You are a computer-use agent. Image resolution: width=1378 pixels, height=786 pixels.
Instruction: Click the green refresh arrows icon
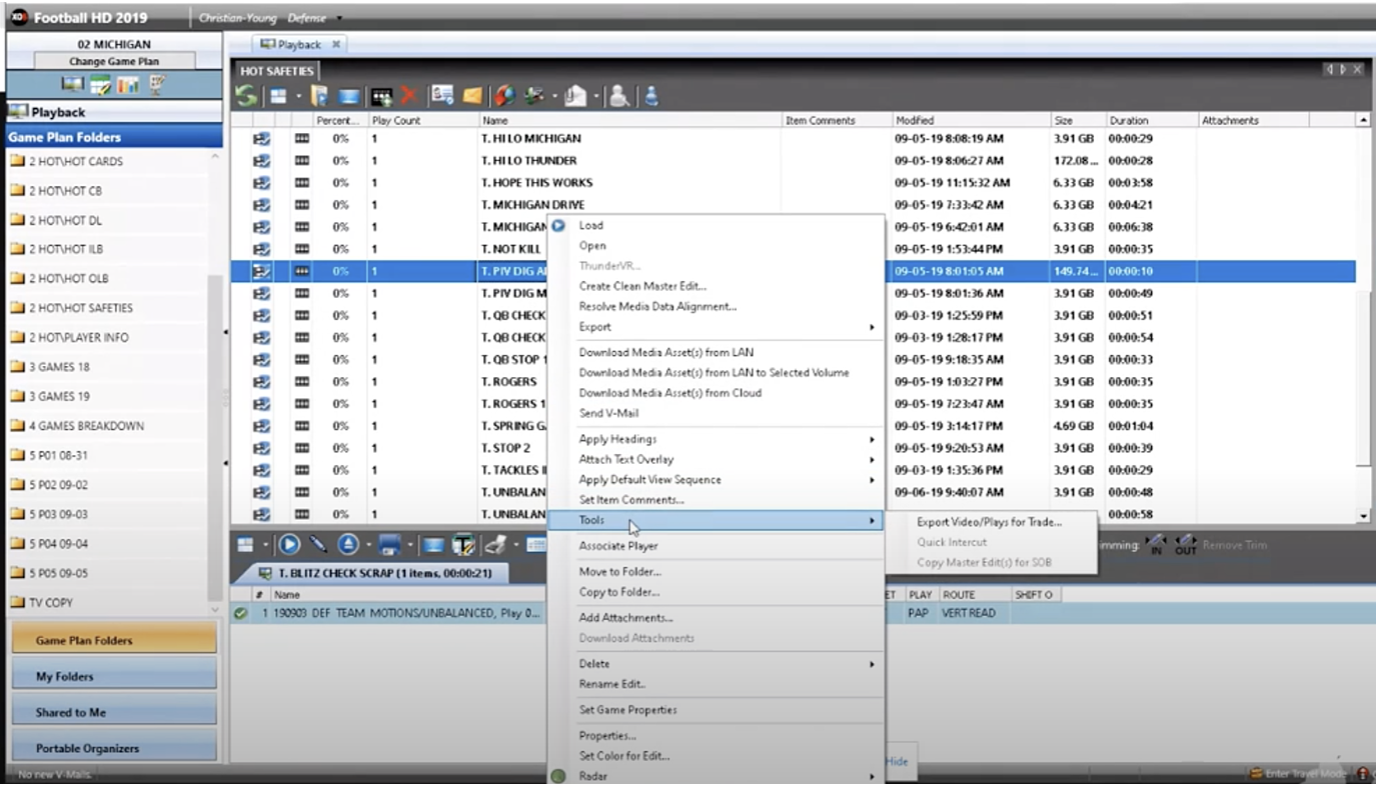click(245, 96)
